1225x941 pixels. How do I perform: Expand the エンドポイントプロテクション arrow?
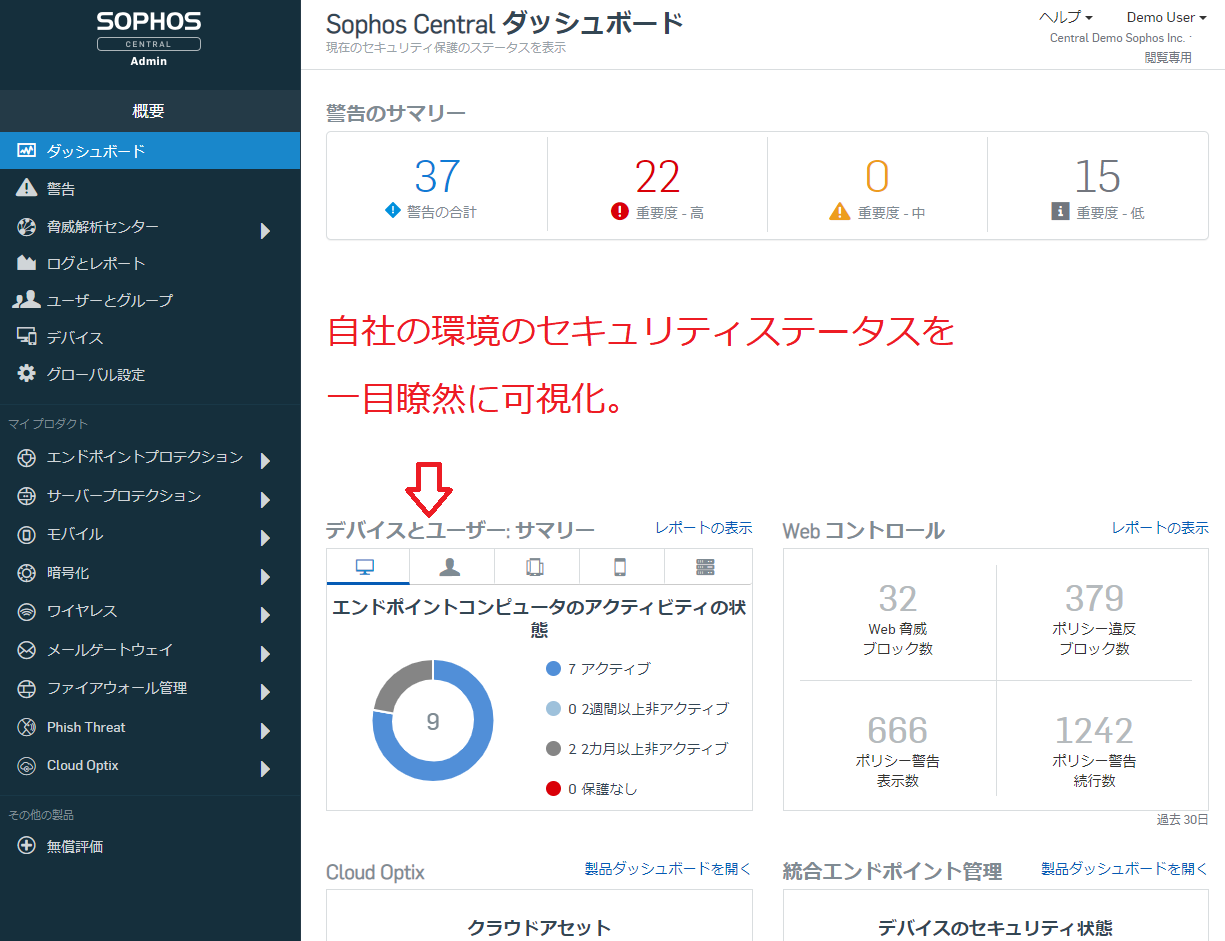click(x=265, y=461)
